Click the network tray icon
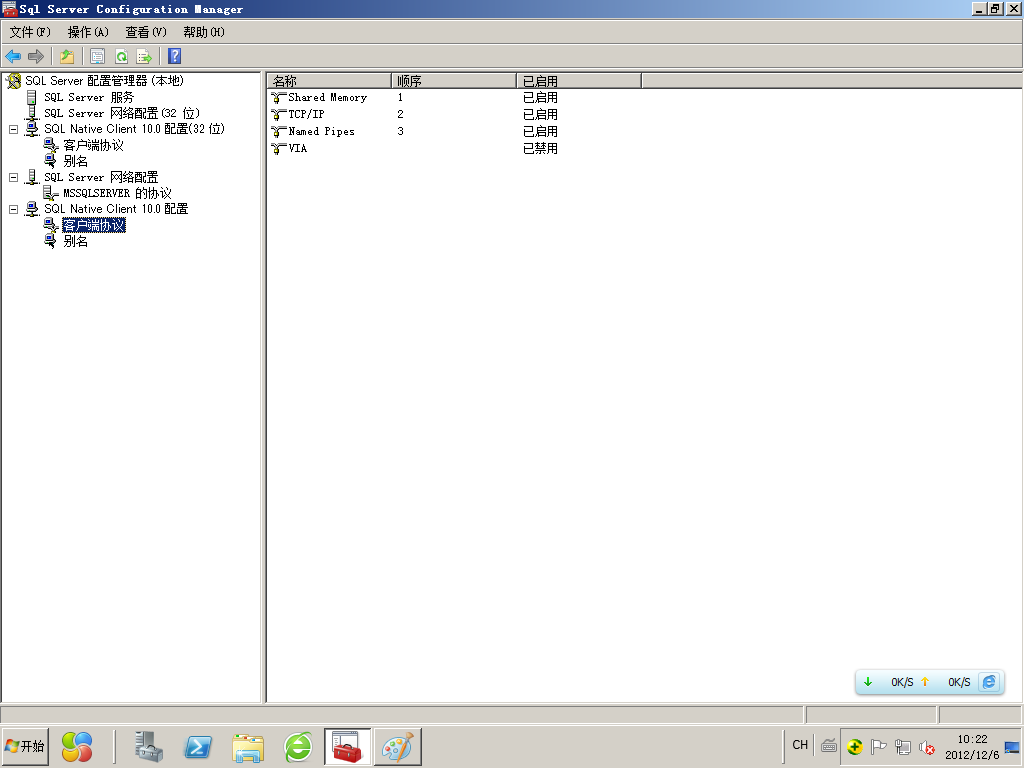1024x768 pixels. [x=903, y=746]
